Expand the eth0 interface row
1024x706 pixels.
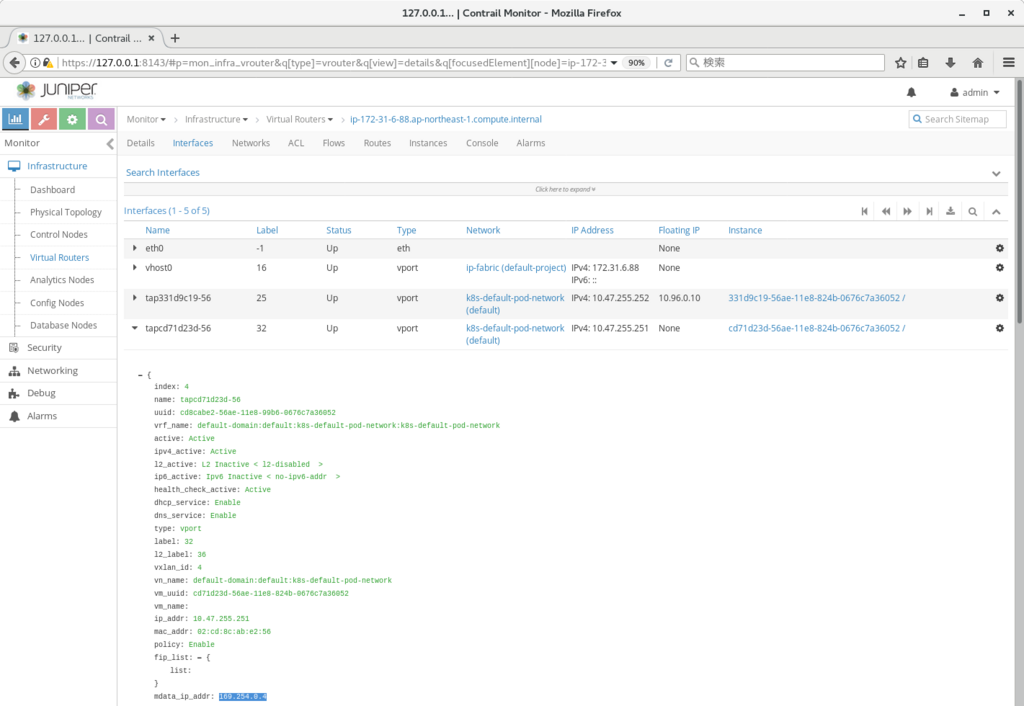(135, 248)
